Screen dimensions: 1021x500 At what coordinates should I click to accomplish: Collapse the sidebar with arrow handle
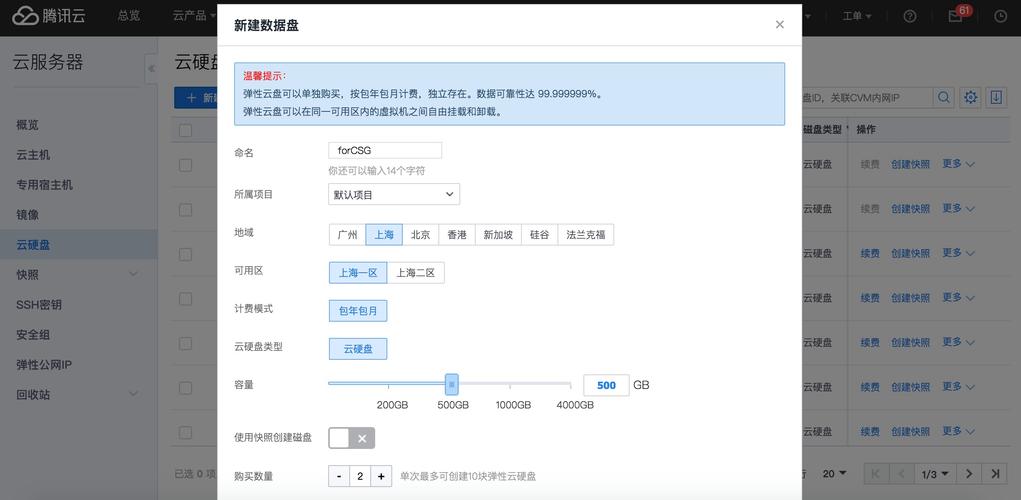pos(150,68)
